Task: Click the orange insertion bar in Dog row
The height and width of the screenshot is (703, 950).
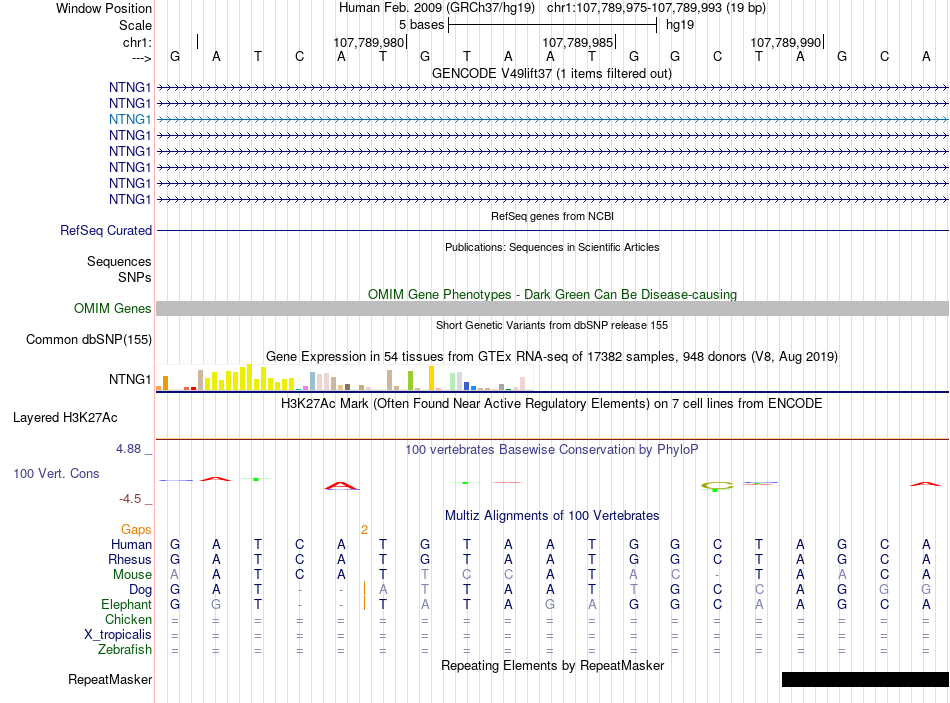Action: [x=364, y=588]
